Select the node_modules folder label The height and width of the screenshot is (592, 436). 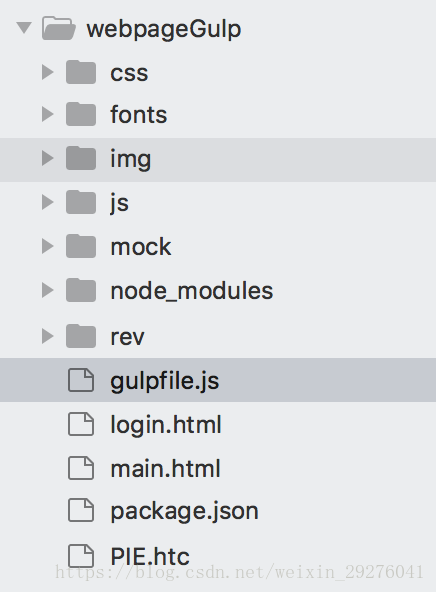(x=192, y=291)
